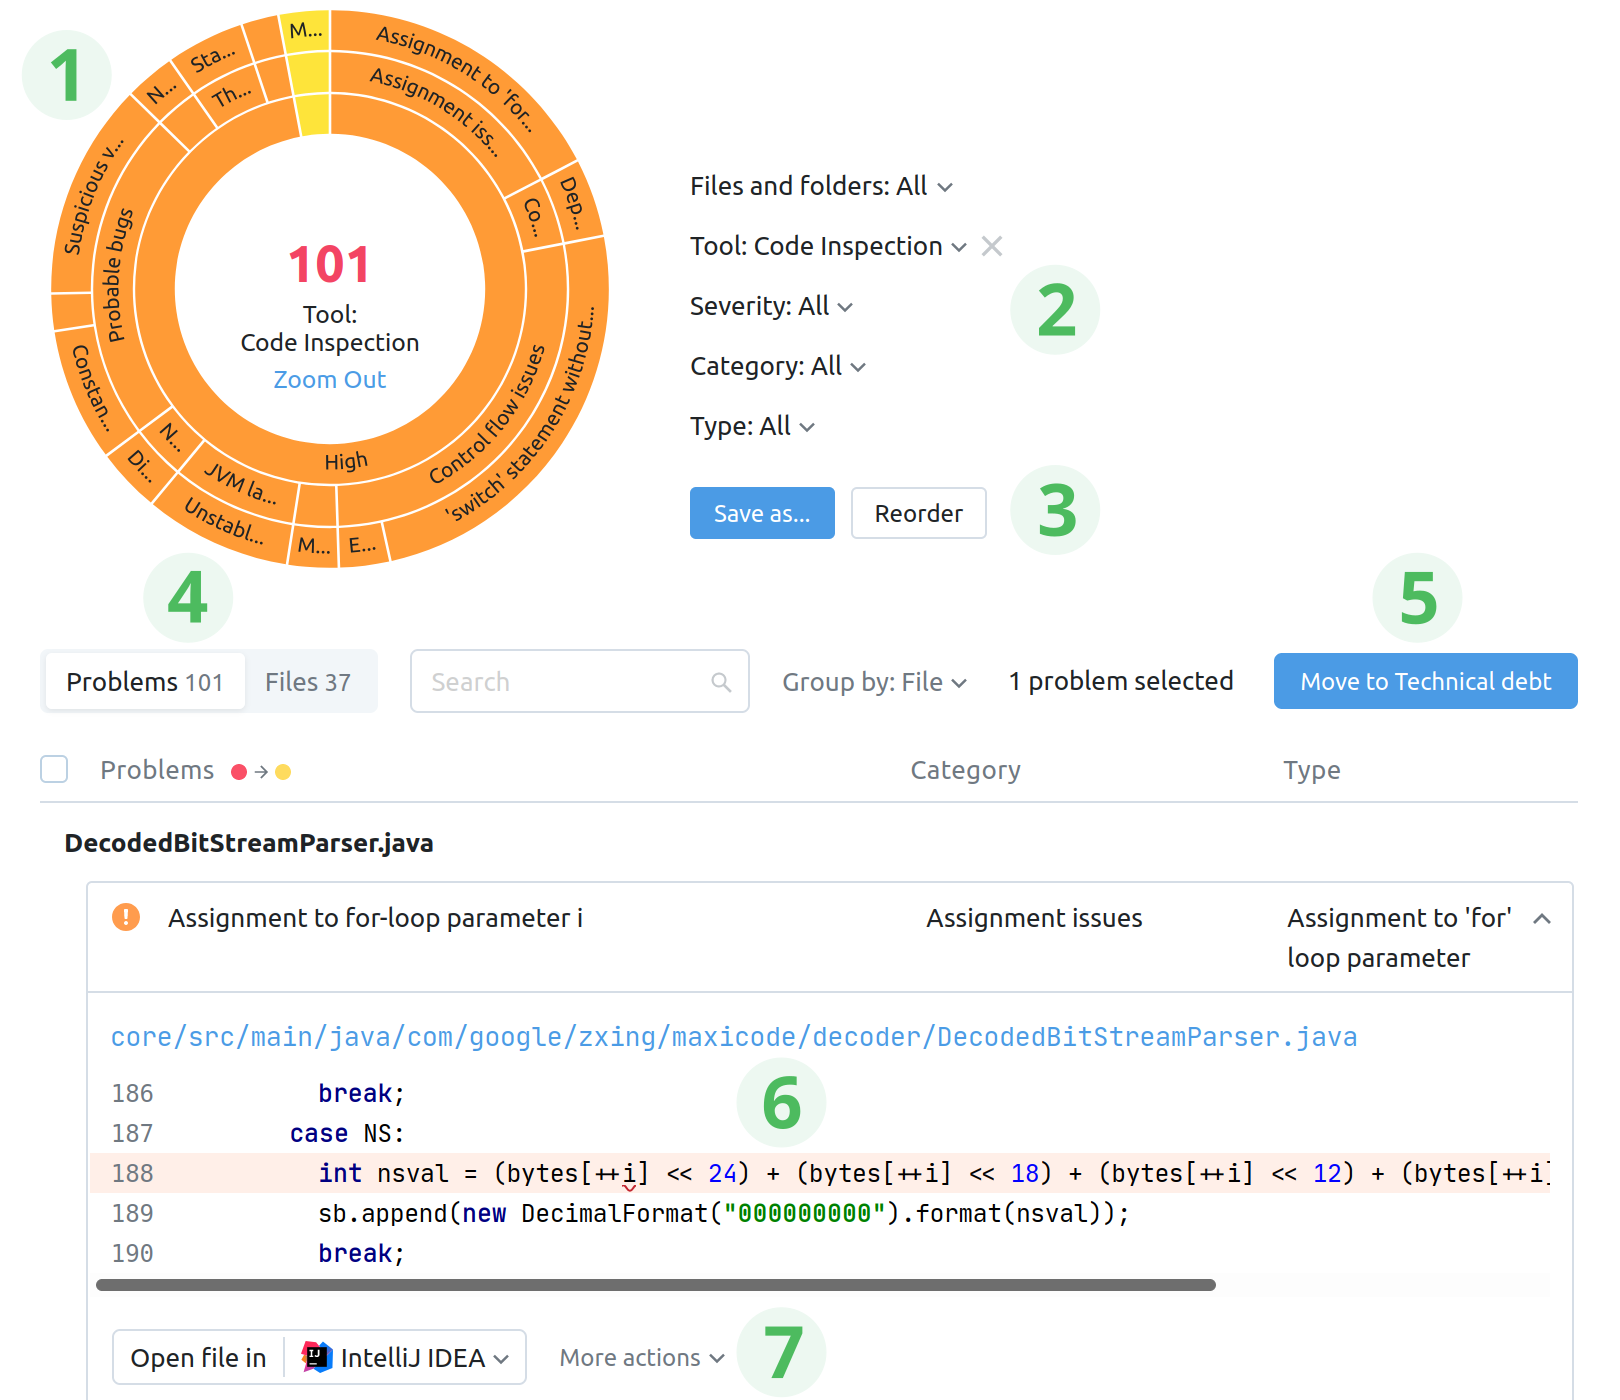Click the DecodedBitStreamParser.java group heading
Viewport: 1620px width, 1400px height.
click(x=249, y=843)
